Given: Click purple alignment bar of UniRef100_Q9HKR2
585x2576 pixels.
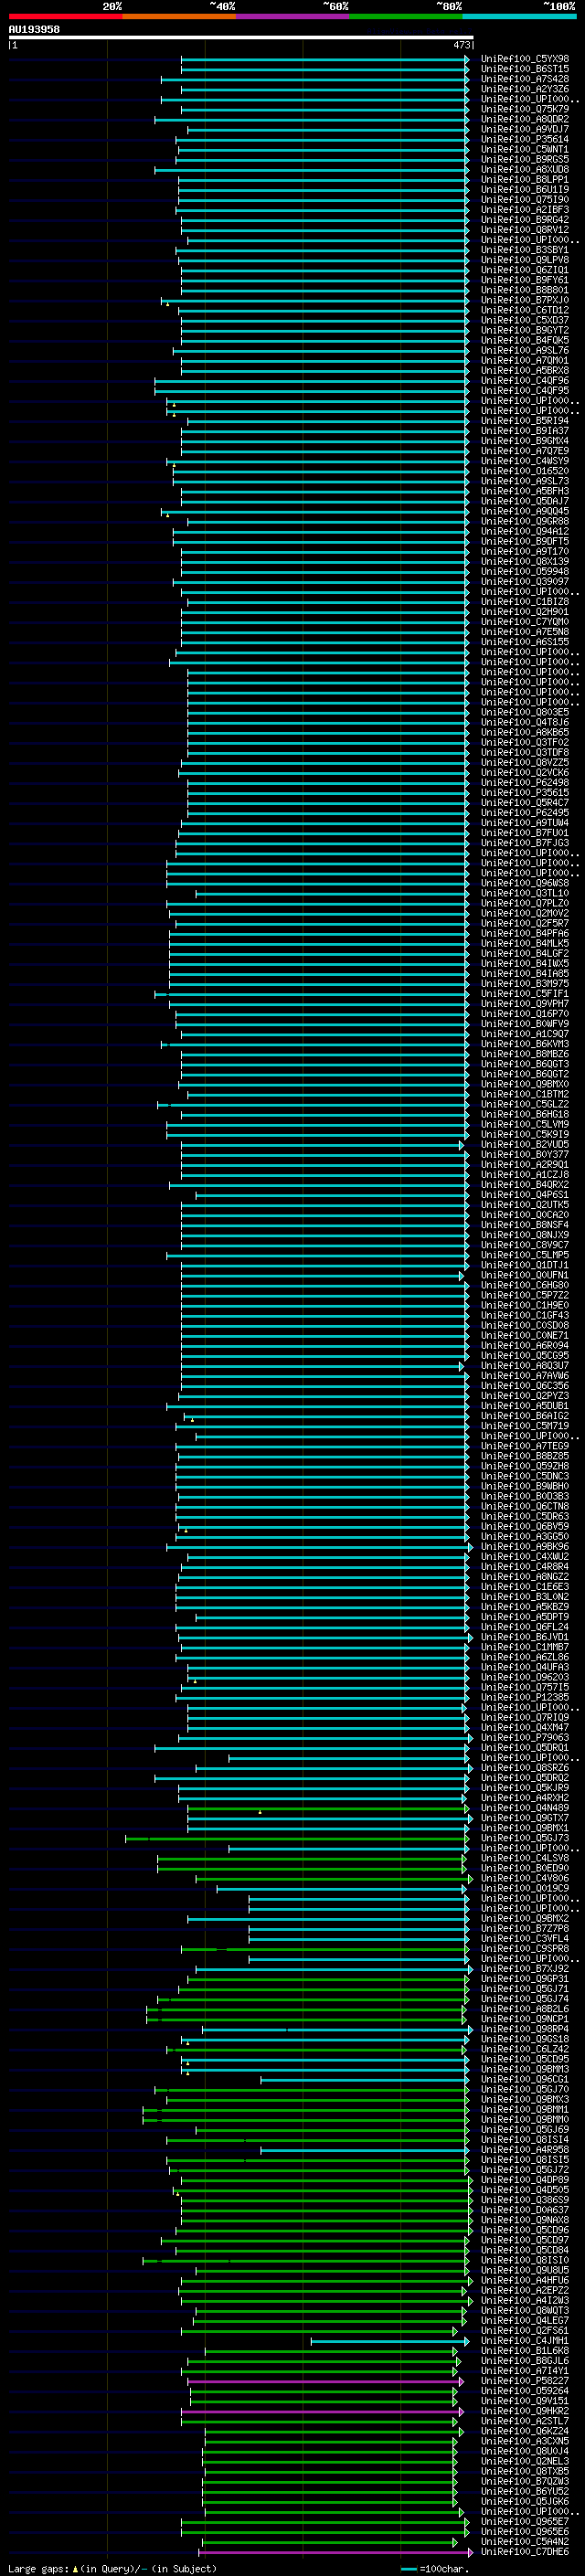Looking at the screenshot, I should 321,2411.
